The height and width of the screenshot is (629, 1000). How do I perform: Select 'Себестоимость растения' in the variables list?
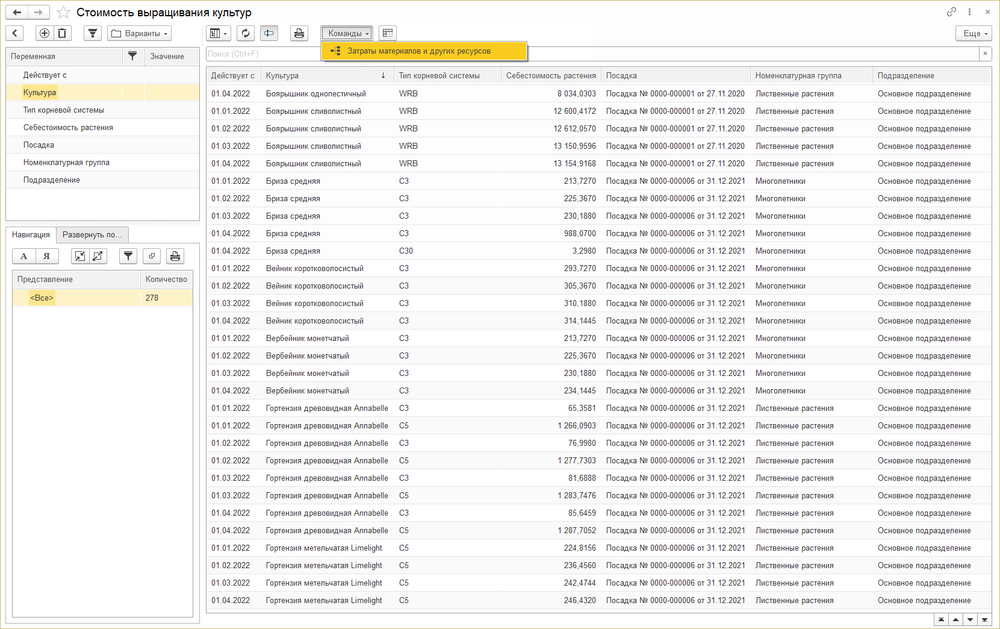coord(68,127)
